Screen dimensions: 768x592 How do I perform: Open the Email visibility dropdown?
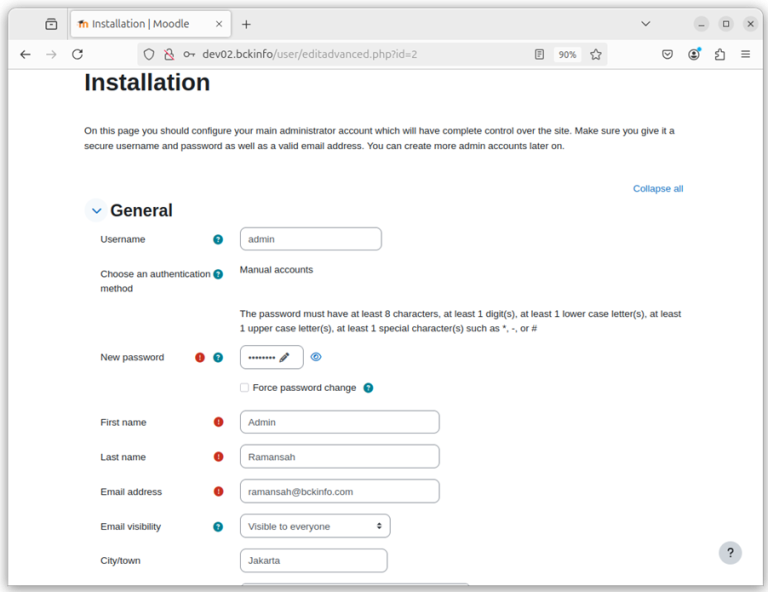[315, 526]
